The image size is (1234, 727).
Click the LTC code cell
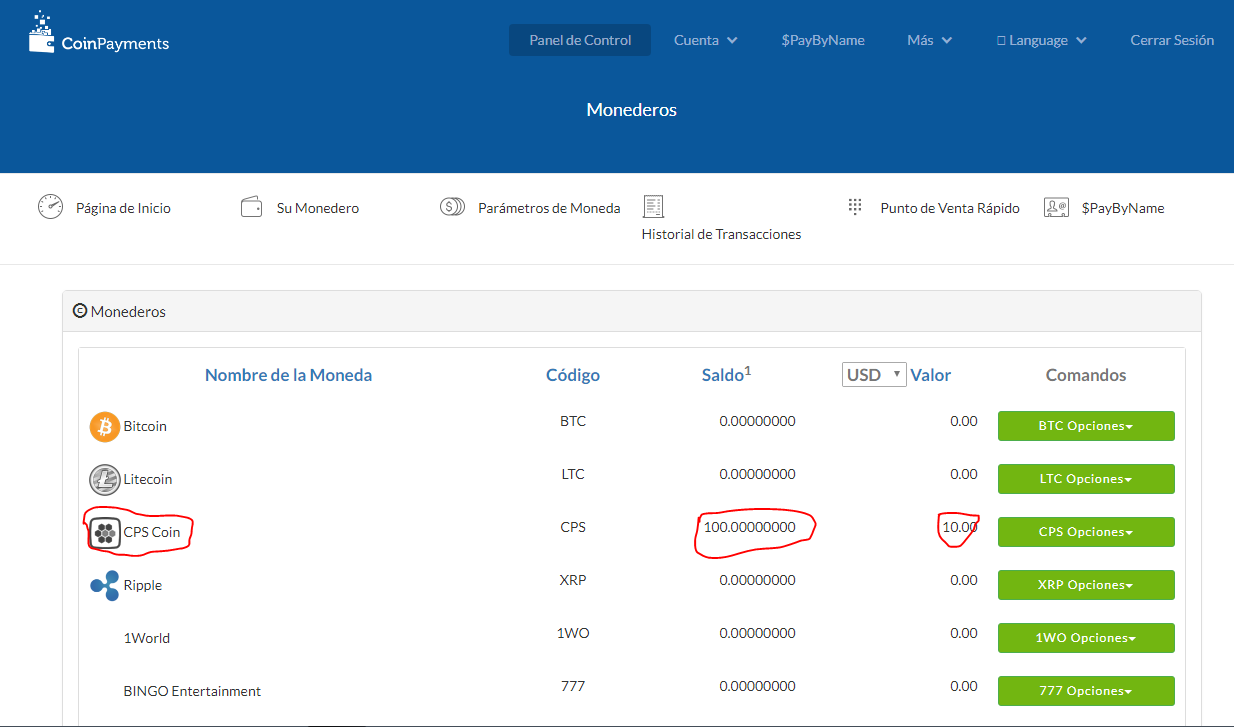(x=573, y=474)
